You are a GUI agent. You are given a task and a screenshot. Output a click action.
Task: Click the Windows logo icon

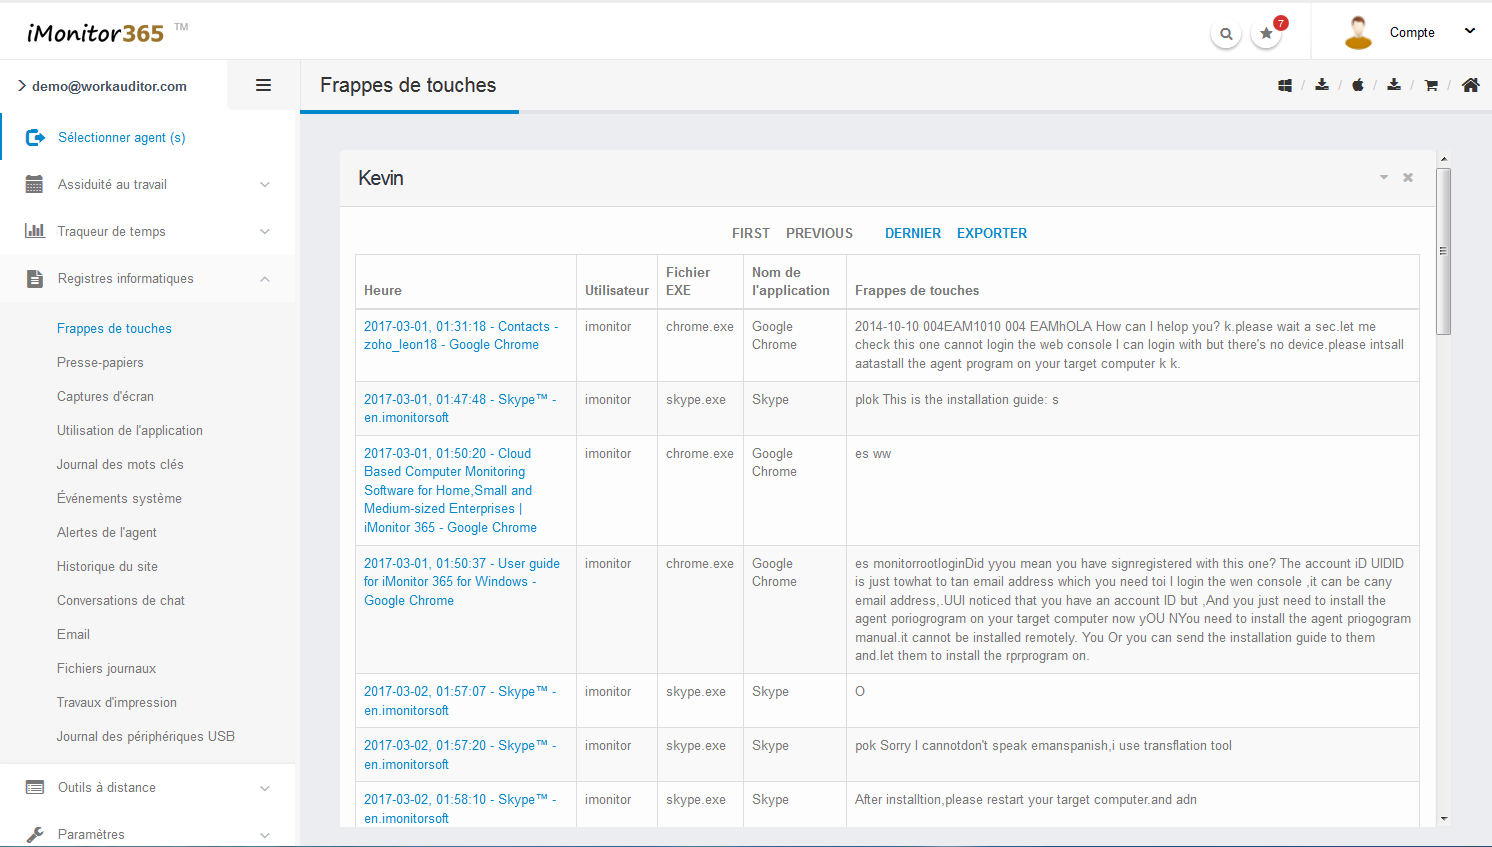click(x=1285, y=86)
